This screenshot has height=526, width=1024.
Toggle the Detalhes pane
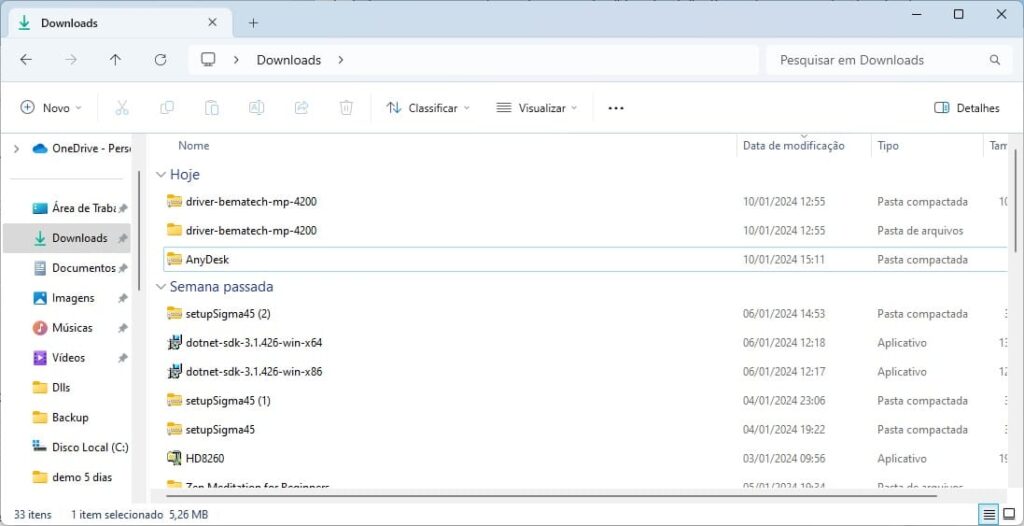[x=967, y=108]
